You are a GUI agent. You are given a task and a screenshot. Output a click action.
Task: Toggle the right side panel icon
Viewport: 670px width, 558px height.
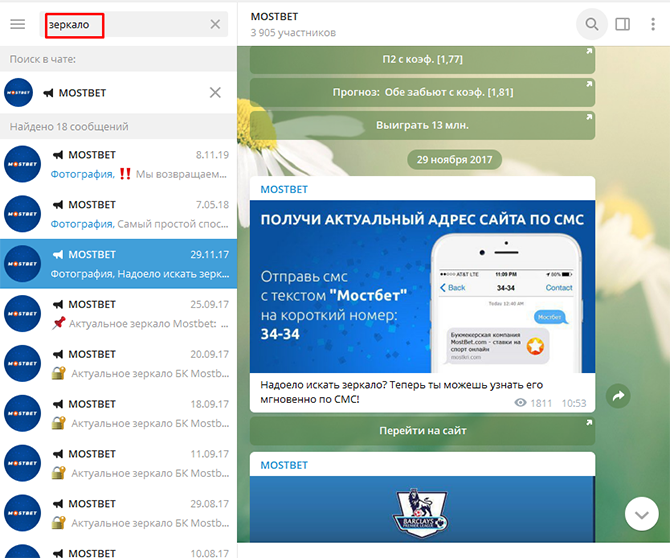click(x=623, y=24)
